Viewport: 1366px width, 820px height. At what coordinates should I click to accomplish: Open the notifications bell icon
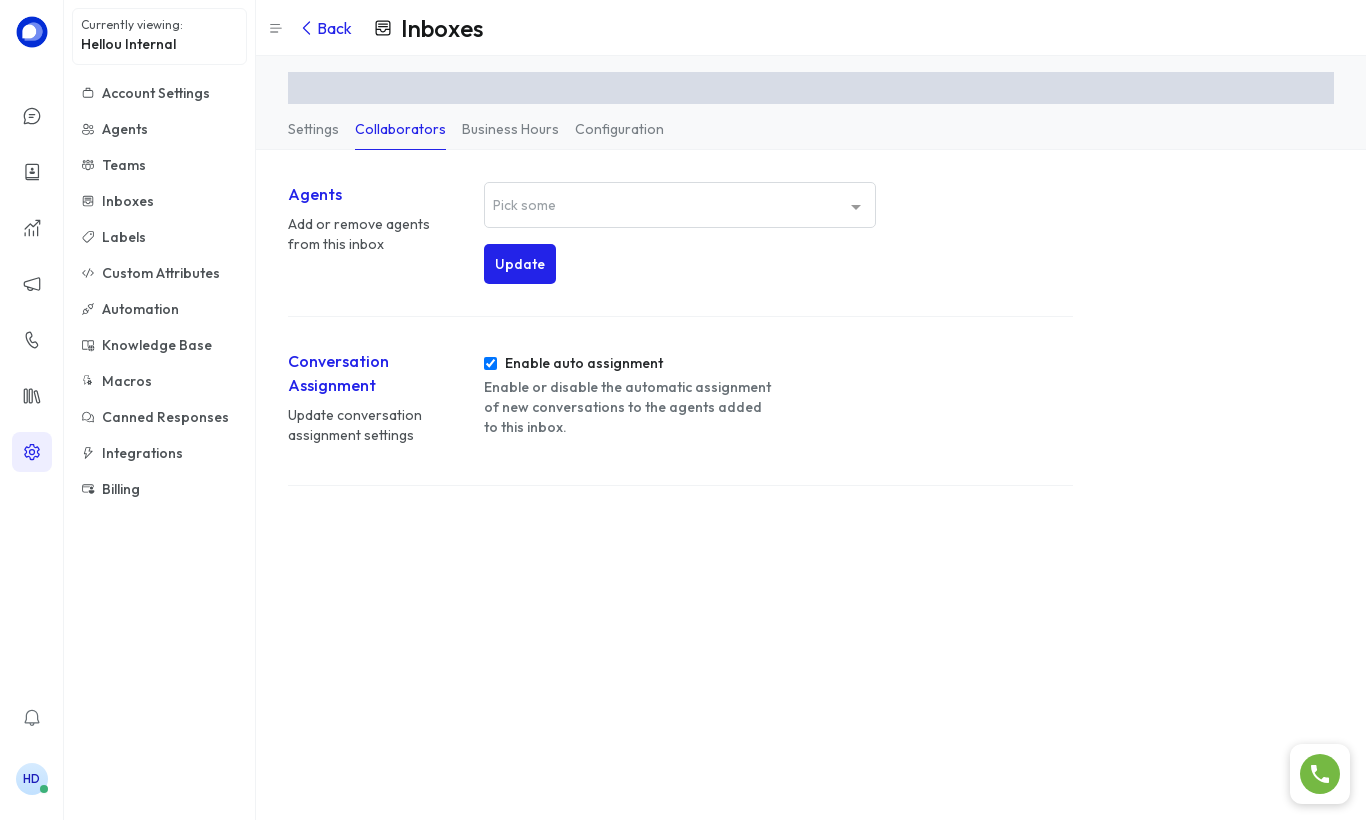click(x=32, y=718)
